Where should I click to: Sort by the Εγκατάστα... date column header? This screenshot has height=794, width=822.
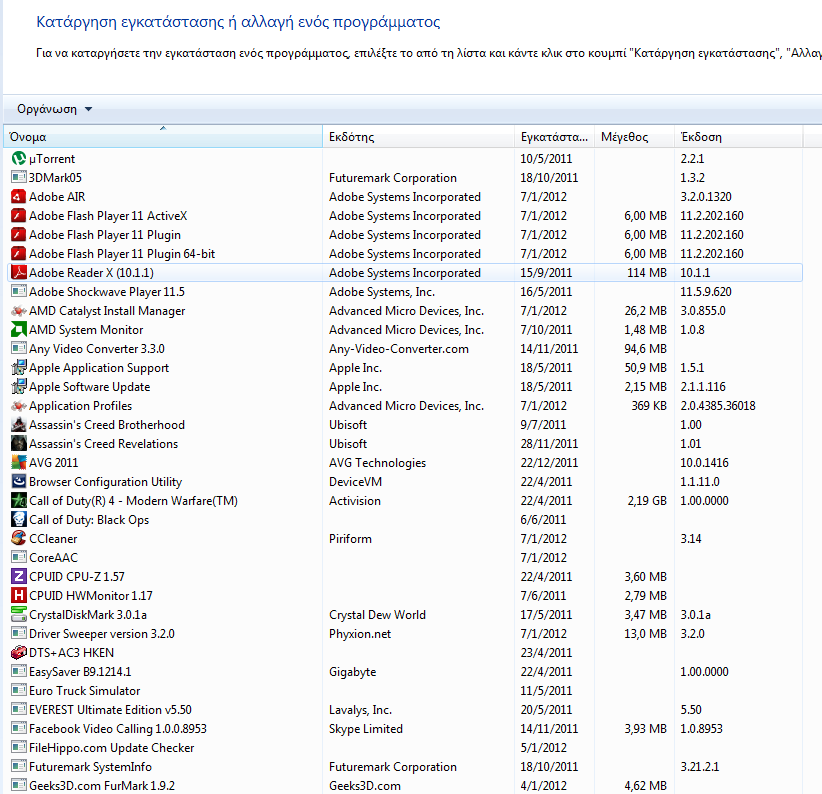pyautogui.click(x=554, y=137)
